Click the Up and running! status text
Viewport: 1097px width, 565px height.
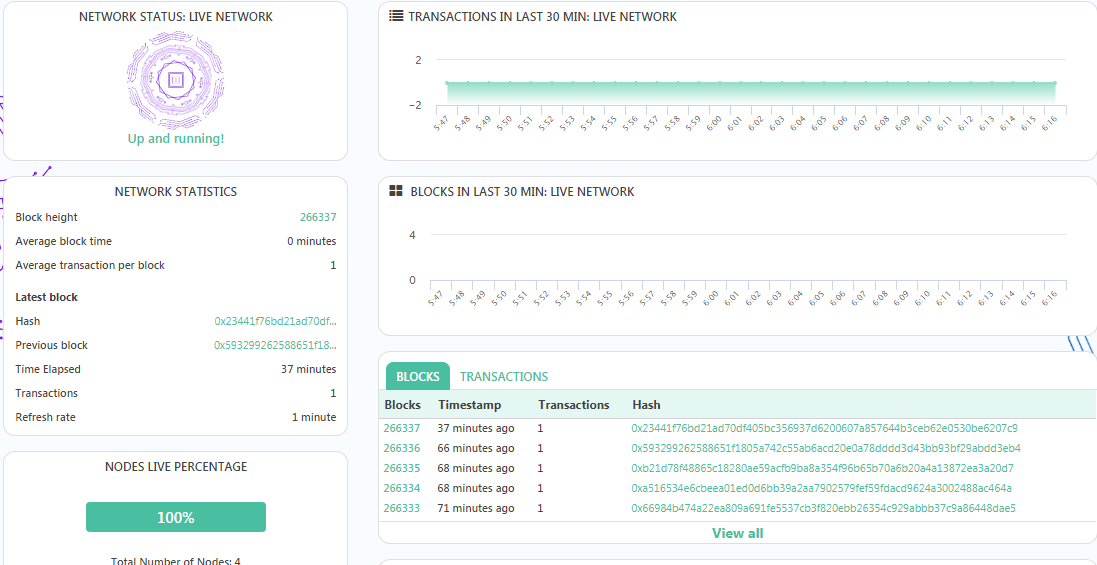176,138
